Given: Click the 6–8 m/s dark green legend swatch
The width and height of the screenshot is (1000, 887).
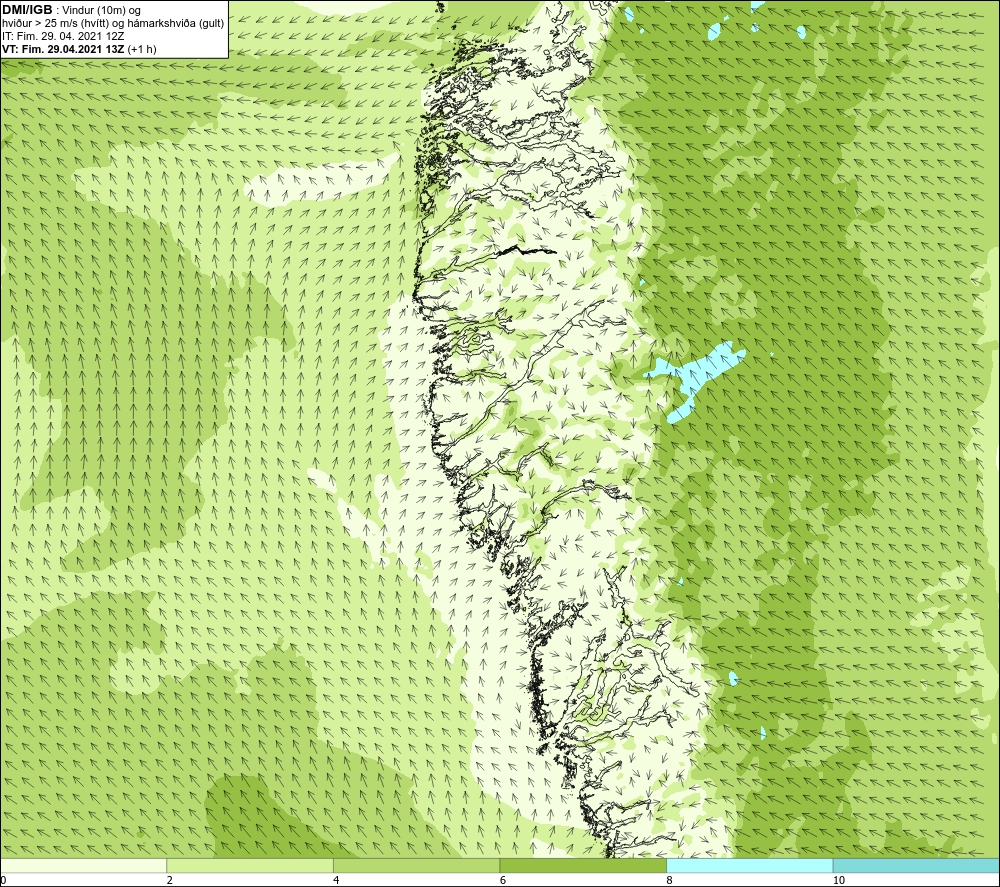Looking at the screenshot, I should point(583,865).
